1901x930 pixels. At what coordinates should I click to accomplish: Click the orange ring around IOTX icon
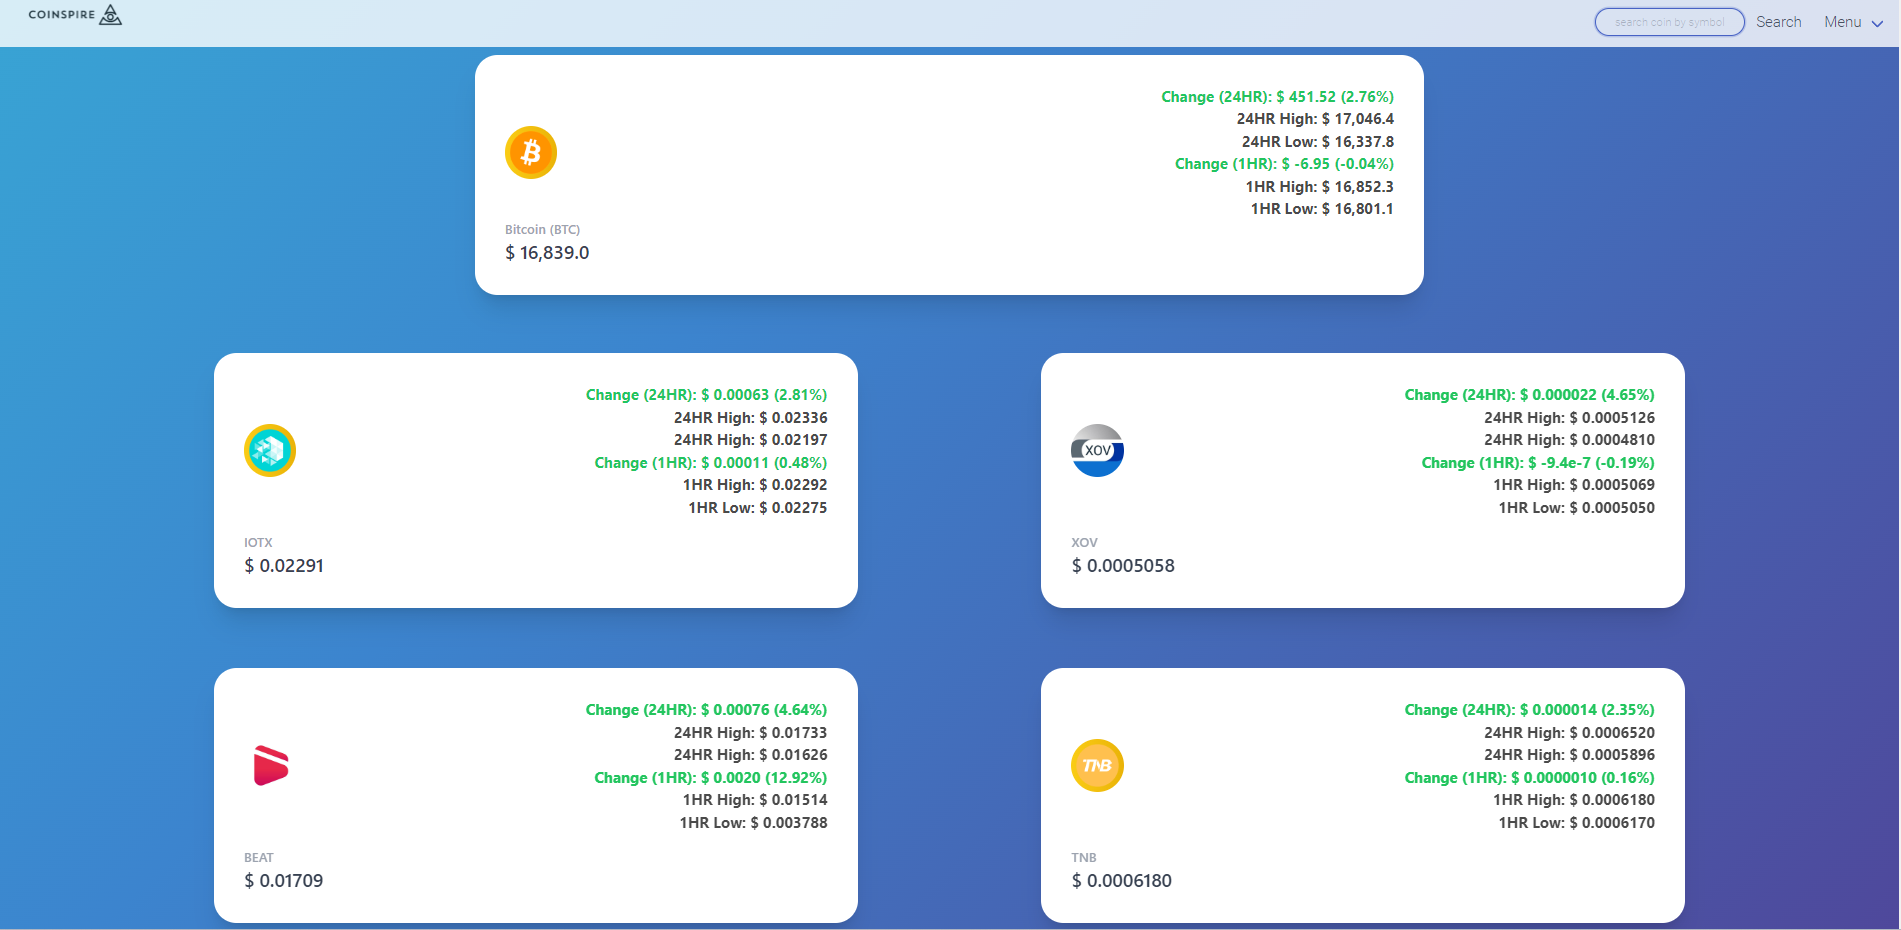[269, 428]
